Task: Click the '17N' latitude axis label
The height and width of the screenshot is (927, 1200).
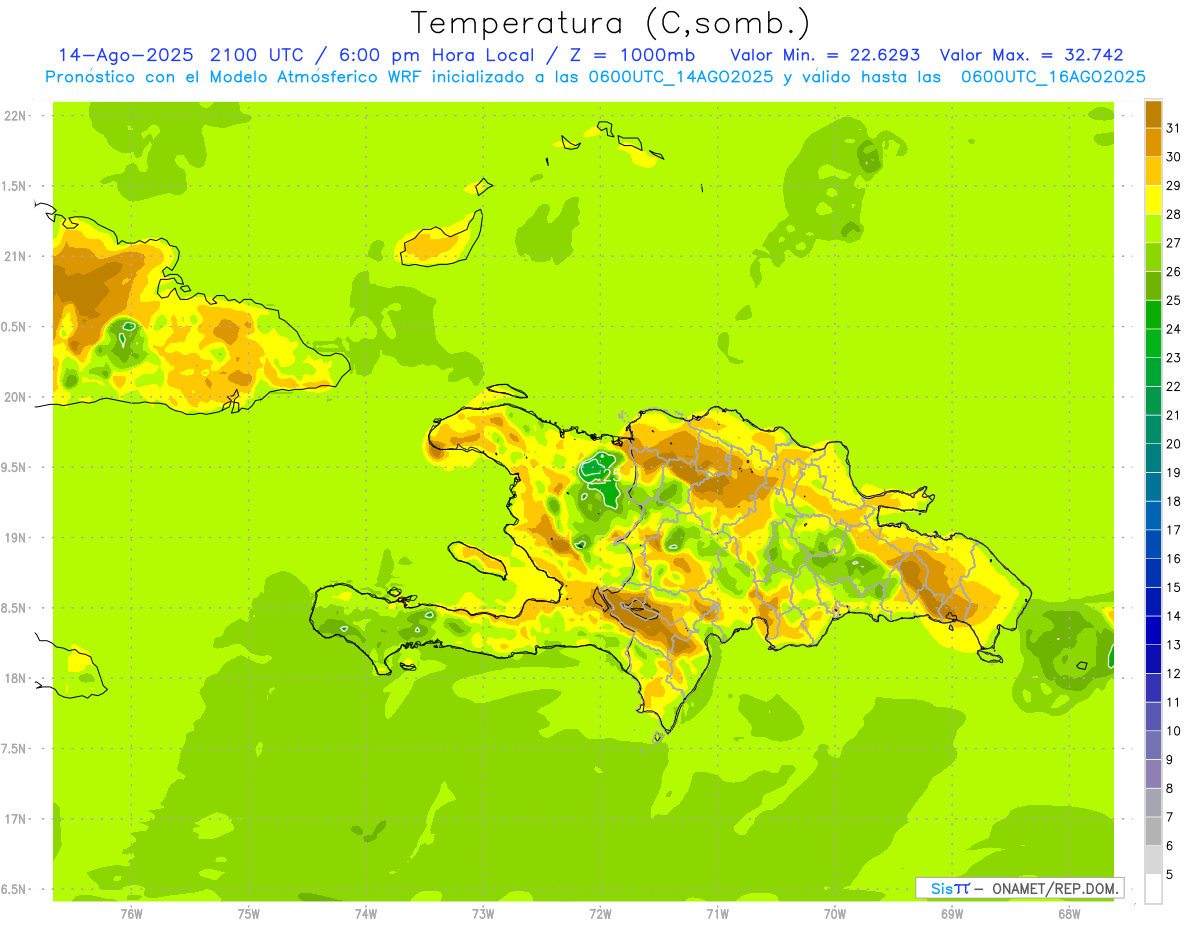Action: tap(14, 819)
